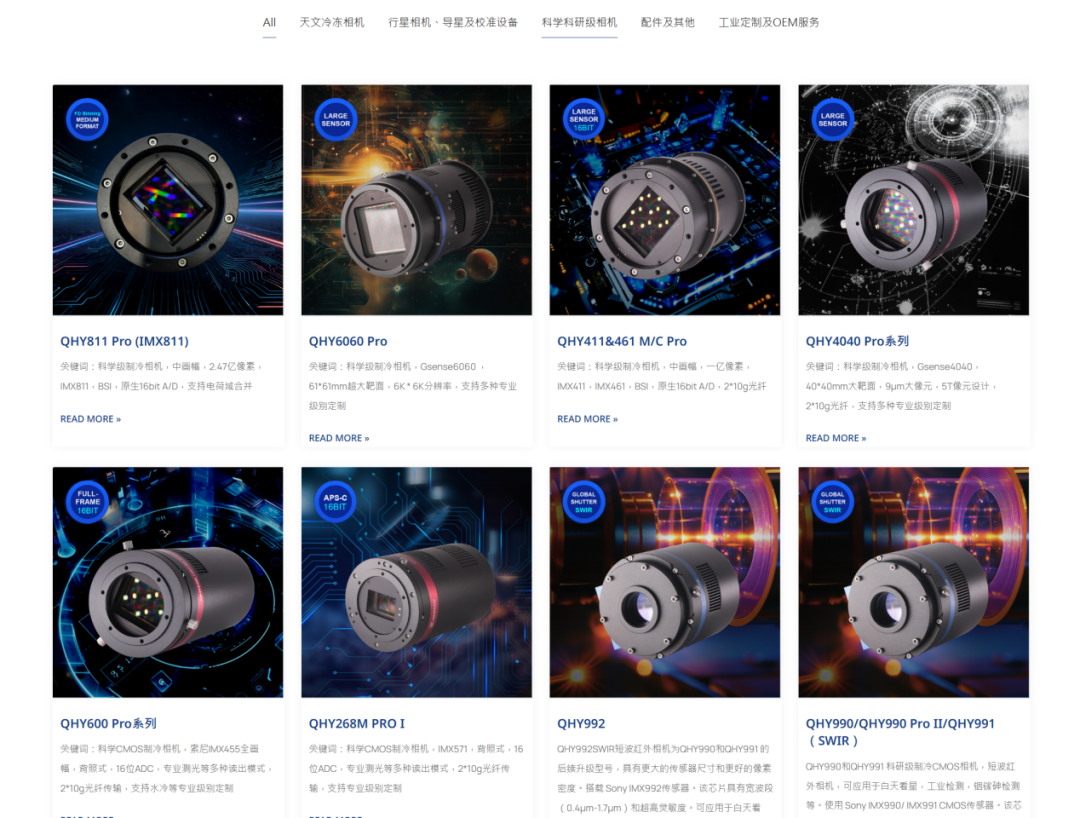Go to 工业定制及OEM服务 tab
Image resolution: width=1080 pixels, height=818 pixels.
click(769, 23)
